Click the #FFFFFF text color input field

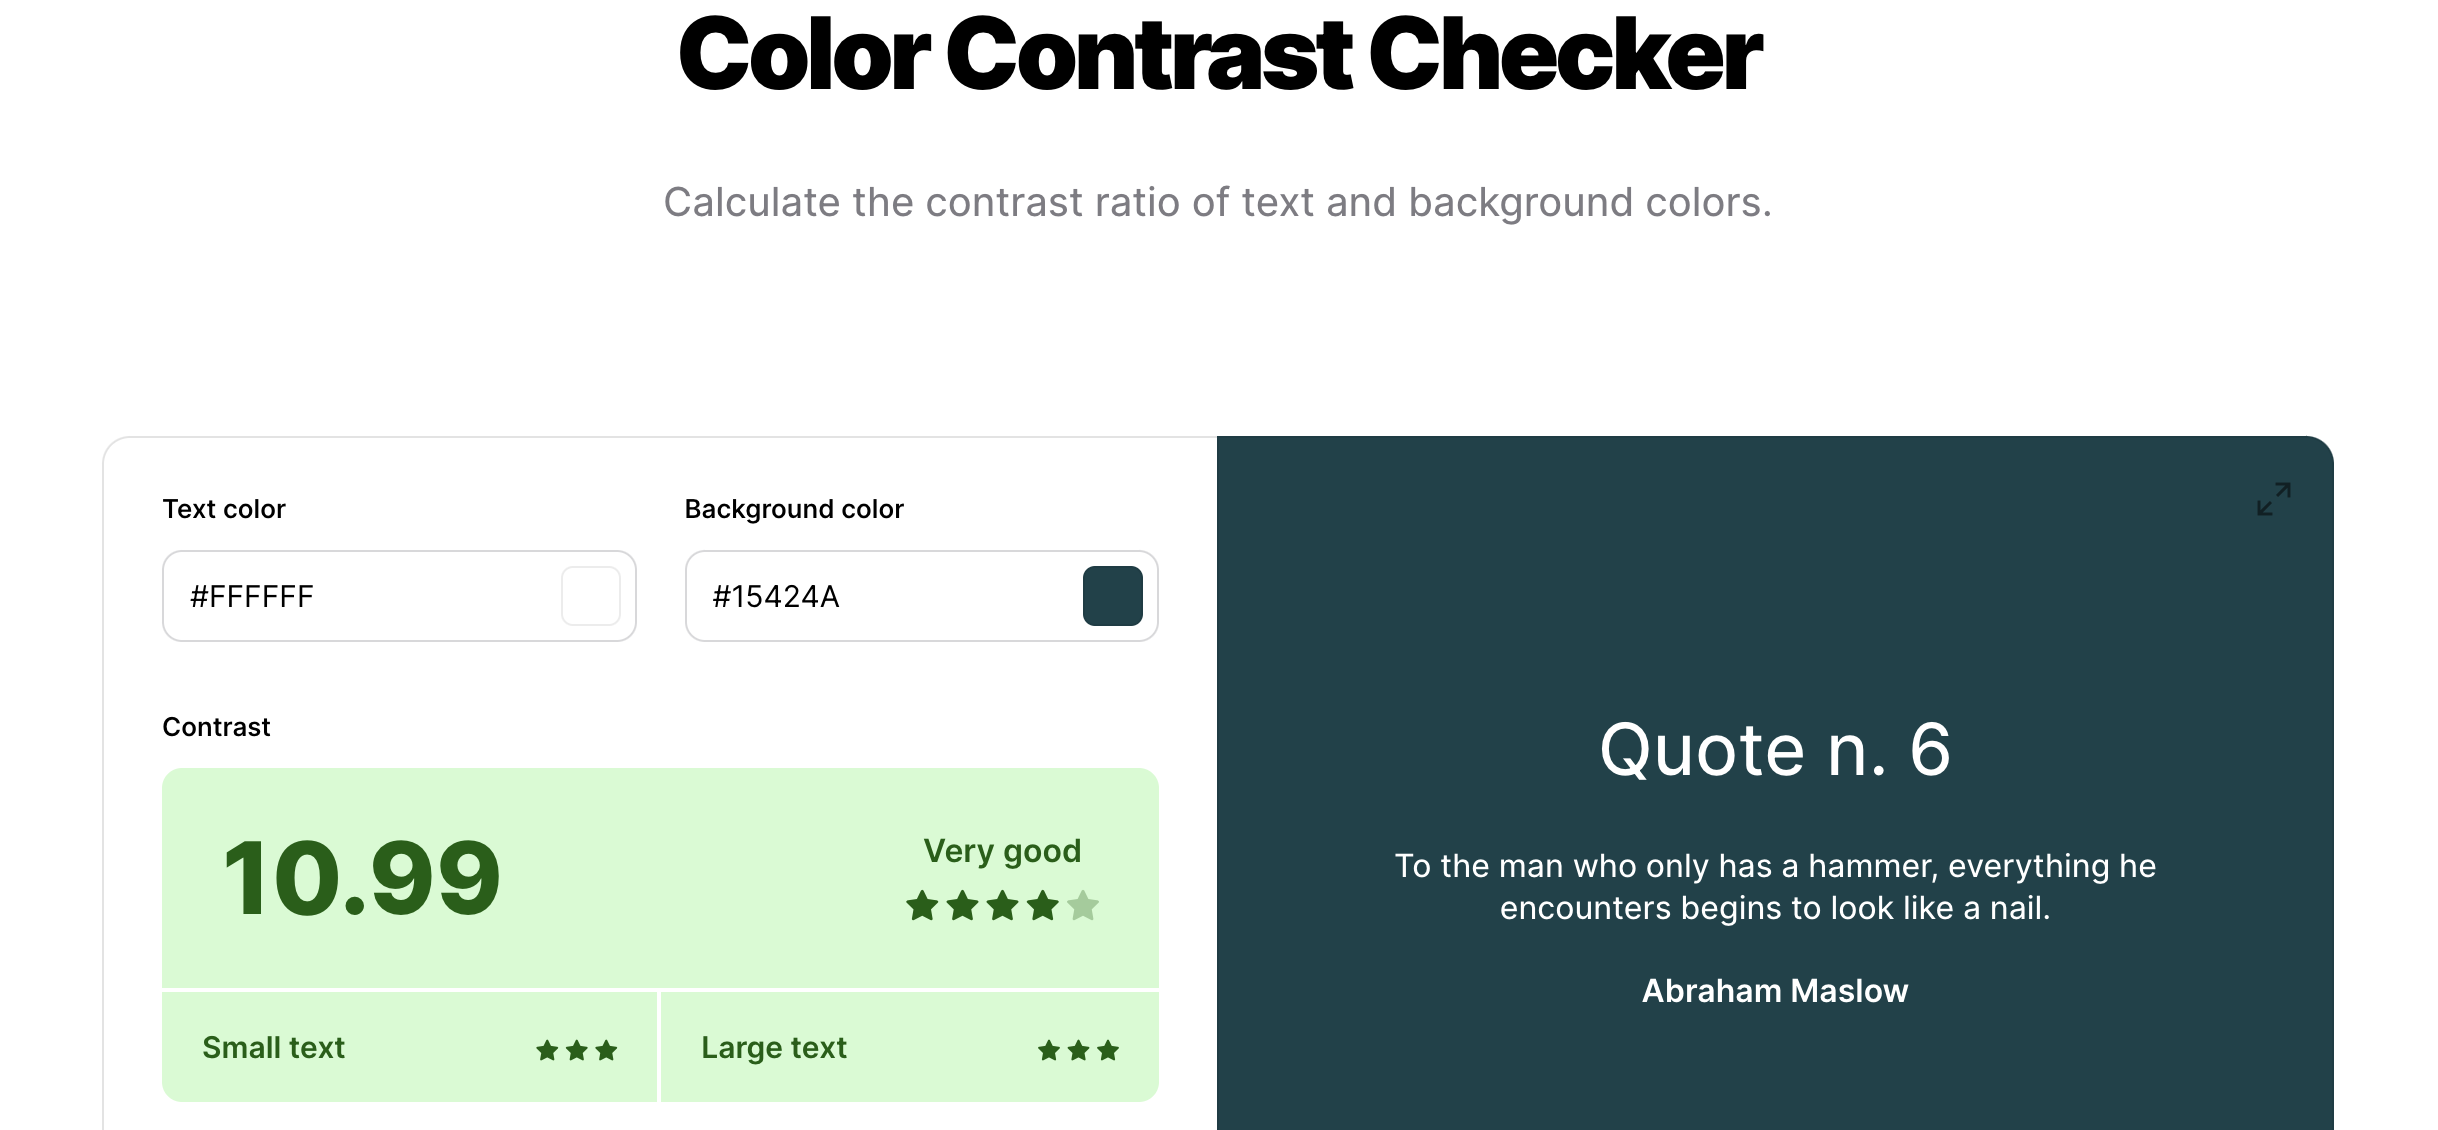[399, 596]
